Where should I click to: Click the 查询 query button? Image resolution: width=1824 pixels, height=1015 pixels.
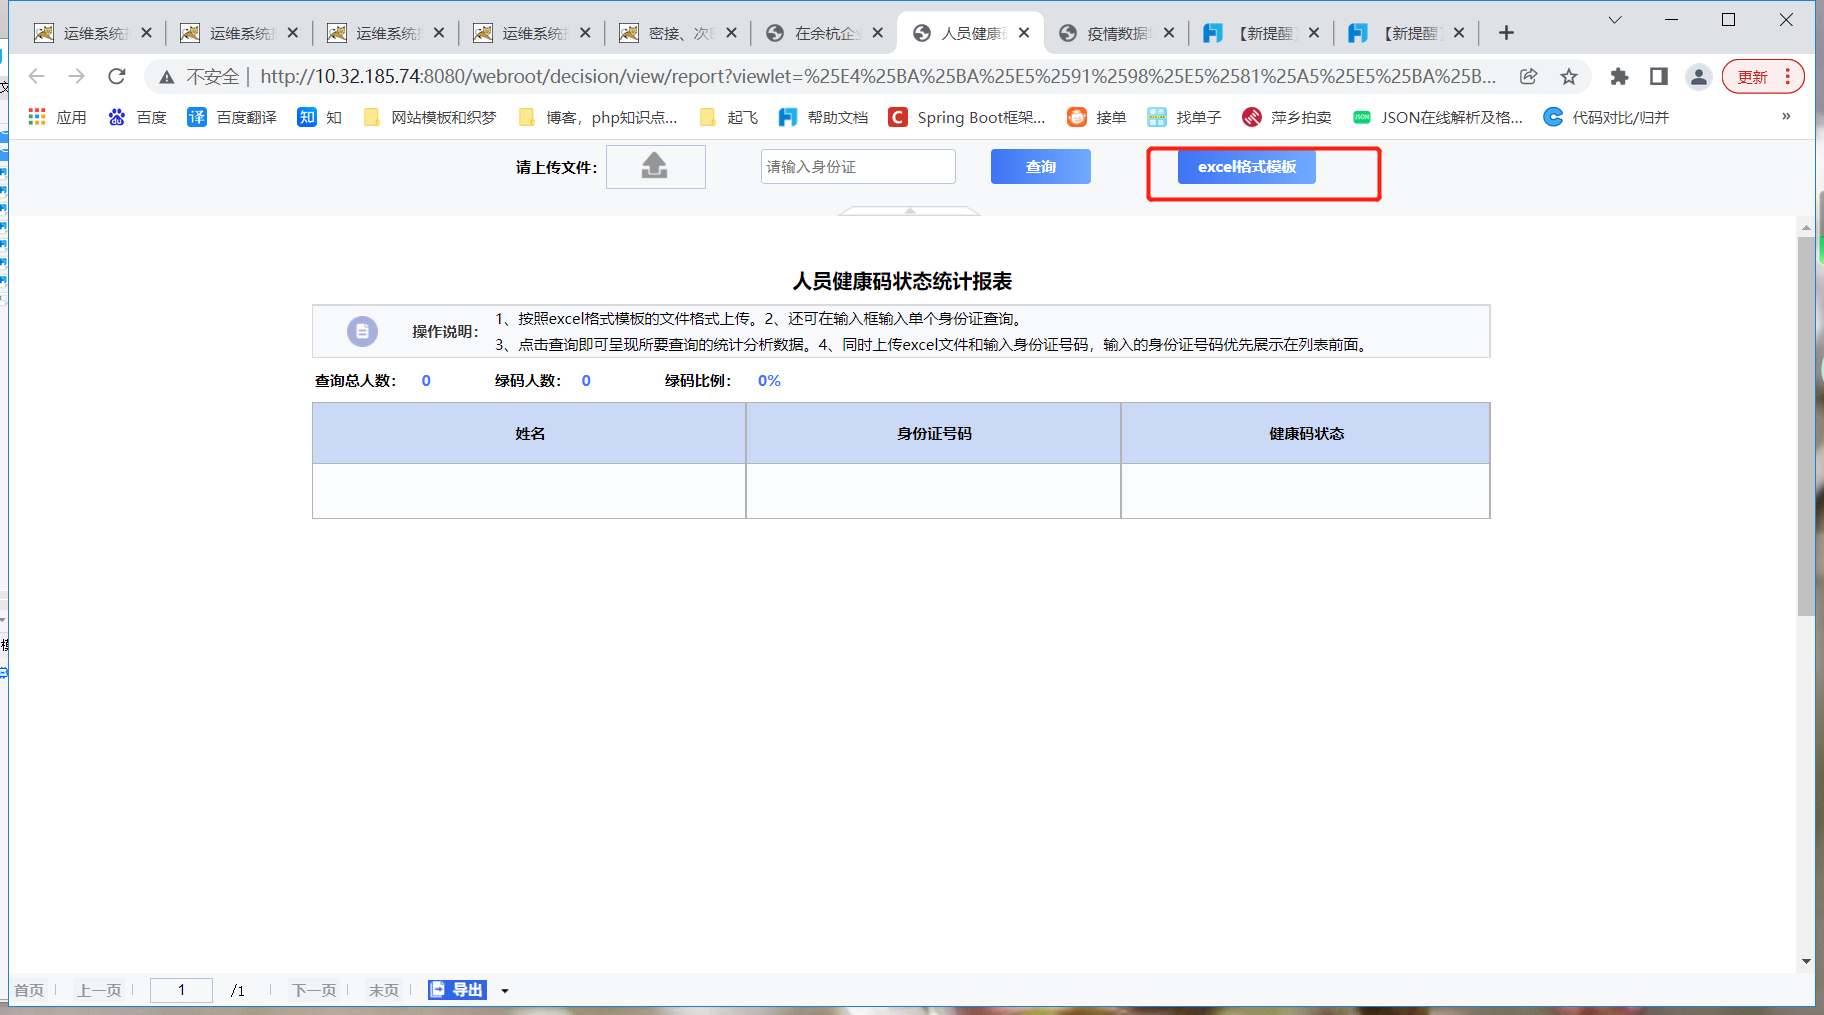coord(1041,167)
